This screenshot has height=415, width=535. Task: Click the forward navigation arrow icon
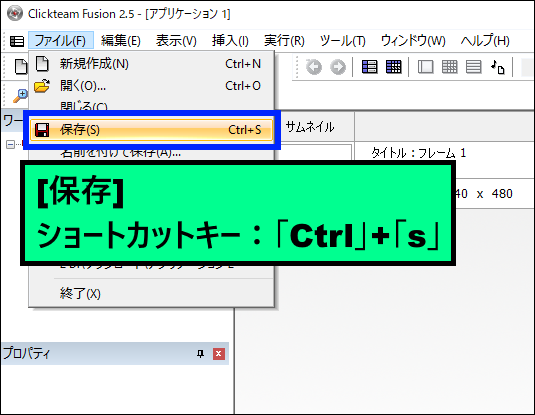coord(338,67)
